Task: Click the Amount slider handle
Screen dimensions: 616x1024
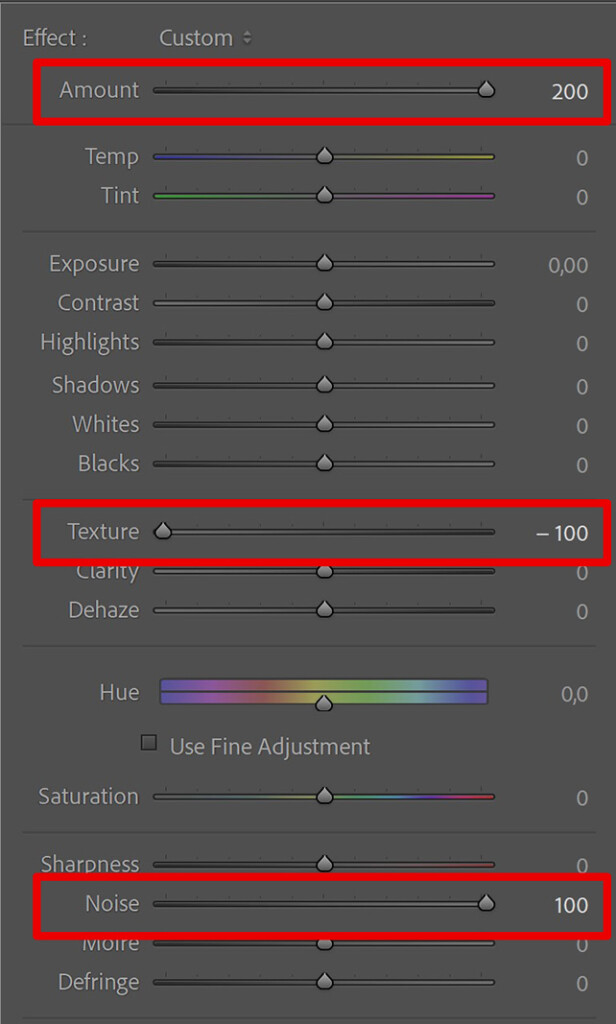Action: tap(486, 89)
